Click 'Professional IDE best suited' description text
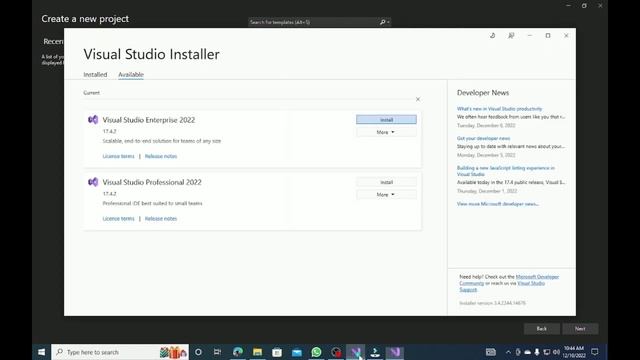Screen dimensions: 640x360 pos(152,203)
